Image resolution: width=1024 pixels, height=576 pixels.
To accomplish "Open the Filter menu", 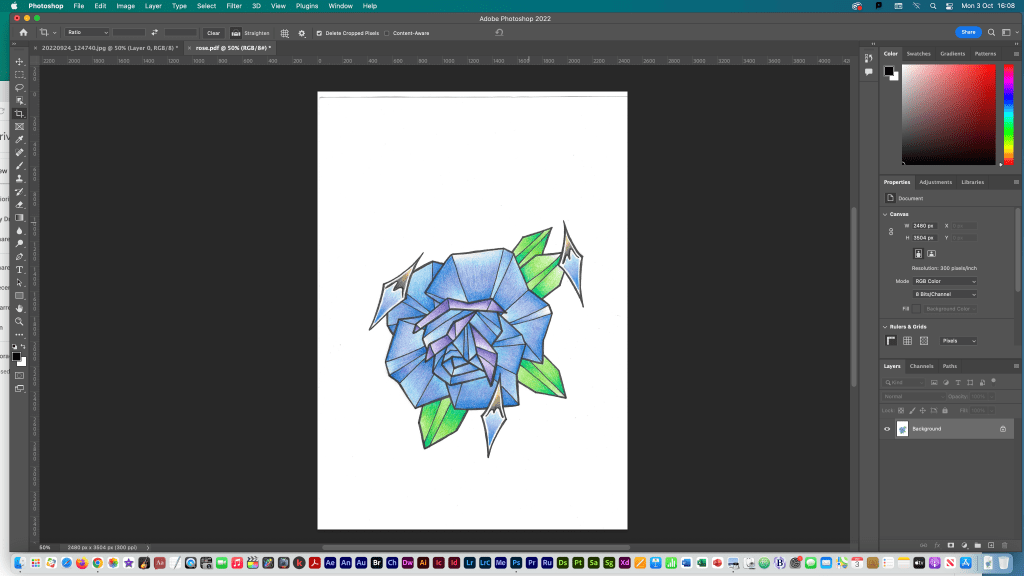I will pos(234,6).
